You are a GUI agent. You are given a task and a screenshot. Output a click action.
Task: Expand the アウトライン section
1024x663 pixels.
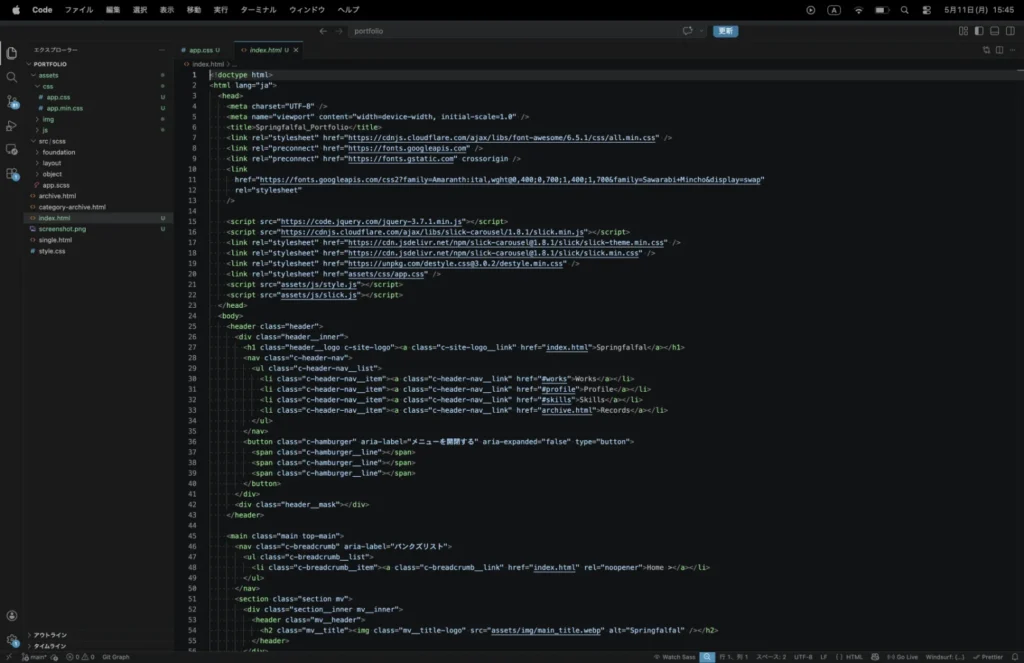coord(50,635)
